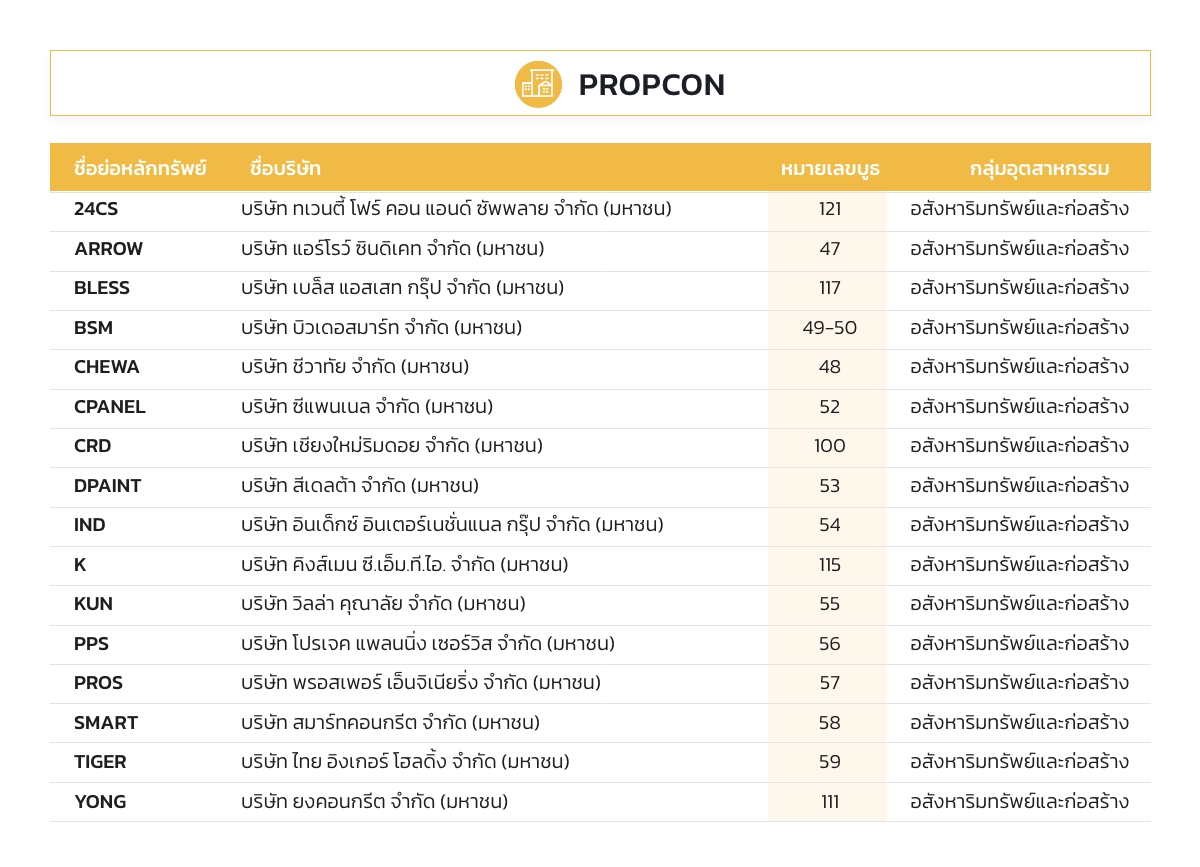The width and height of the screenshot is (1200, 867).
Task: Select the CPANEL company name cell
Action: click(x=367, y=407)
